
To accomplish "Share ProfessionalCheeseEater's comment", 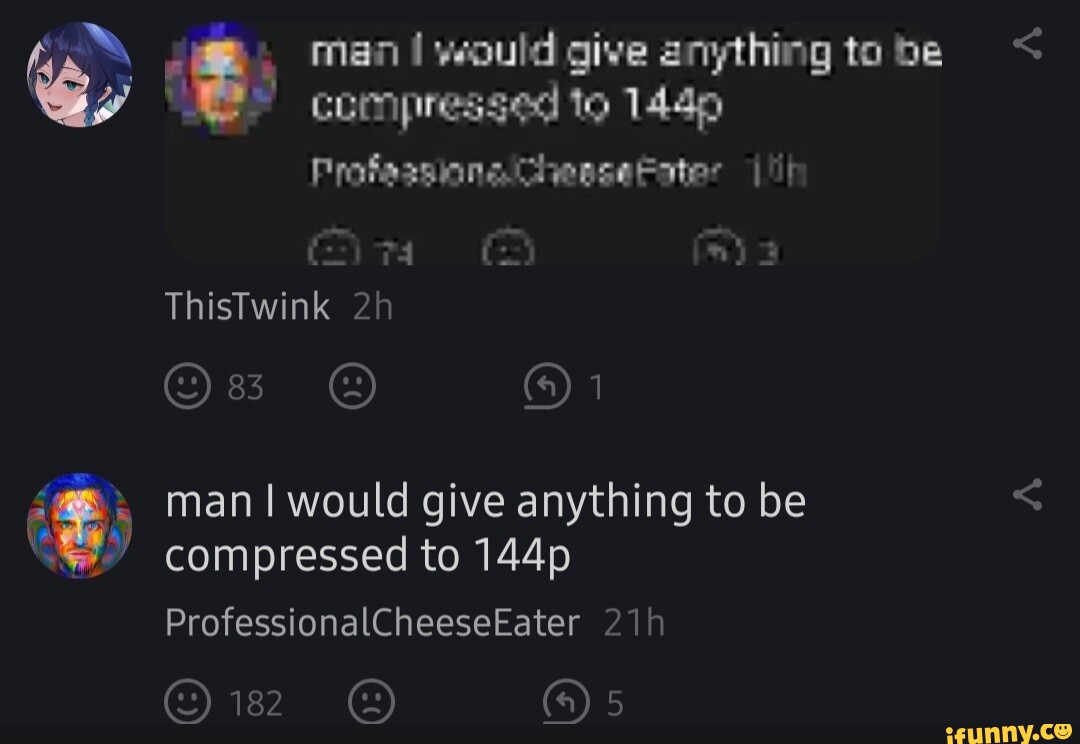I will tap(1028, 494).
